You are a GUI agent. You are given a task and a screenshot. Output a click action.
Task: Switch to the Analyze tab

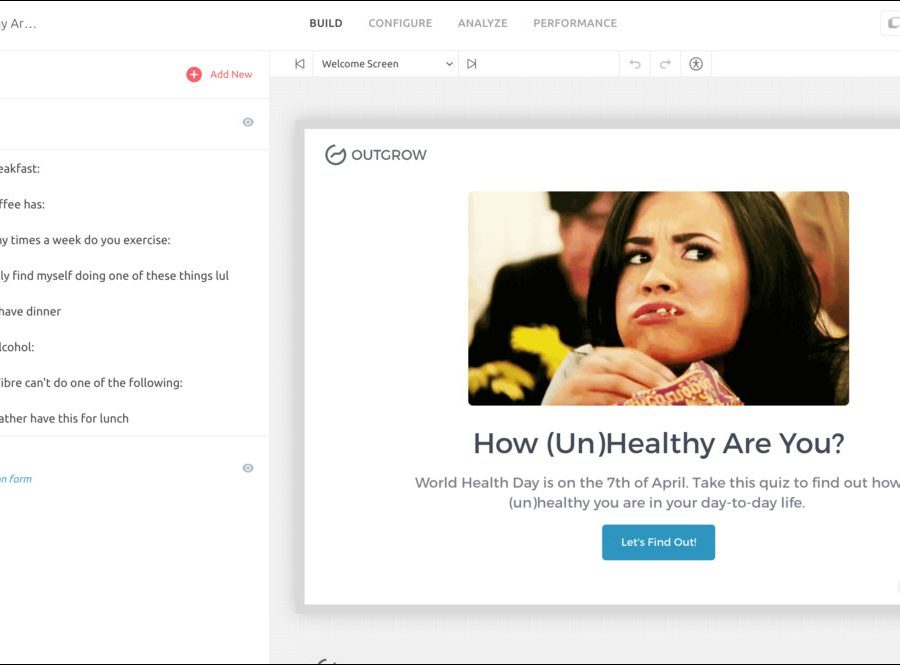482,23
